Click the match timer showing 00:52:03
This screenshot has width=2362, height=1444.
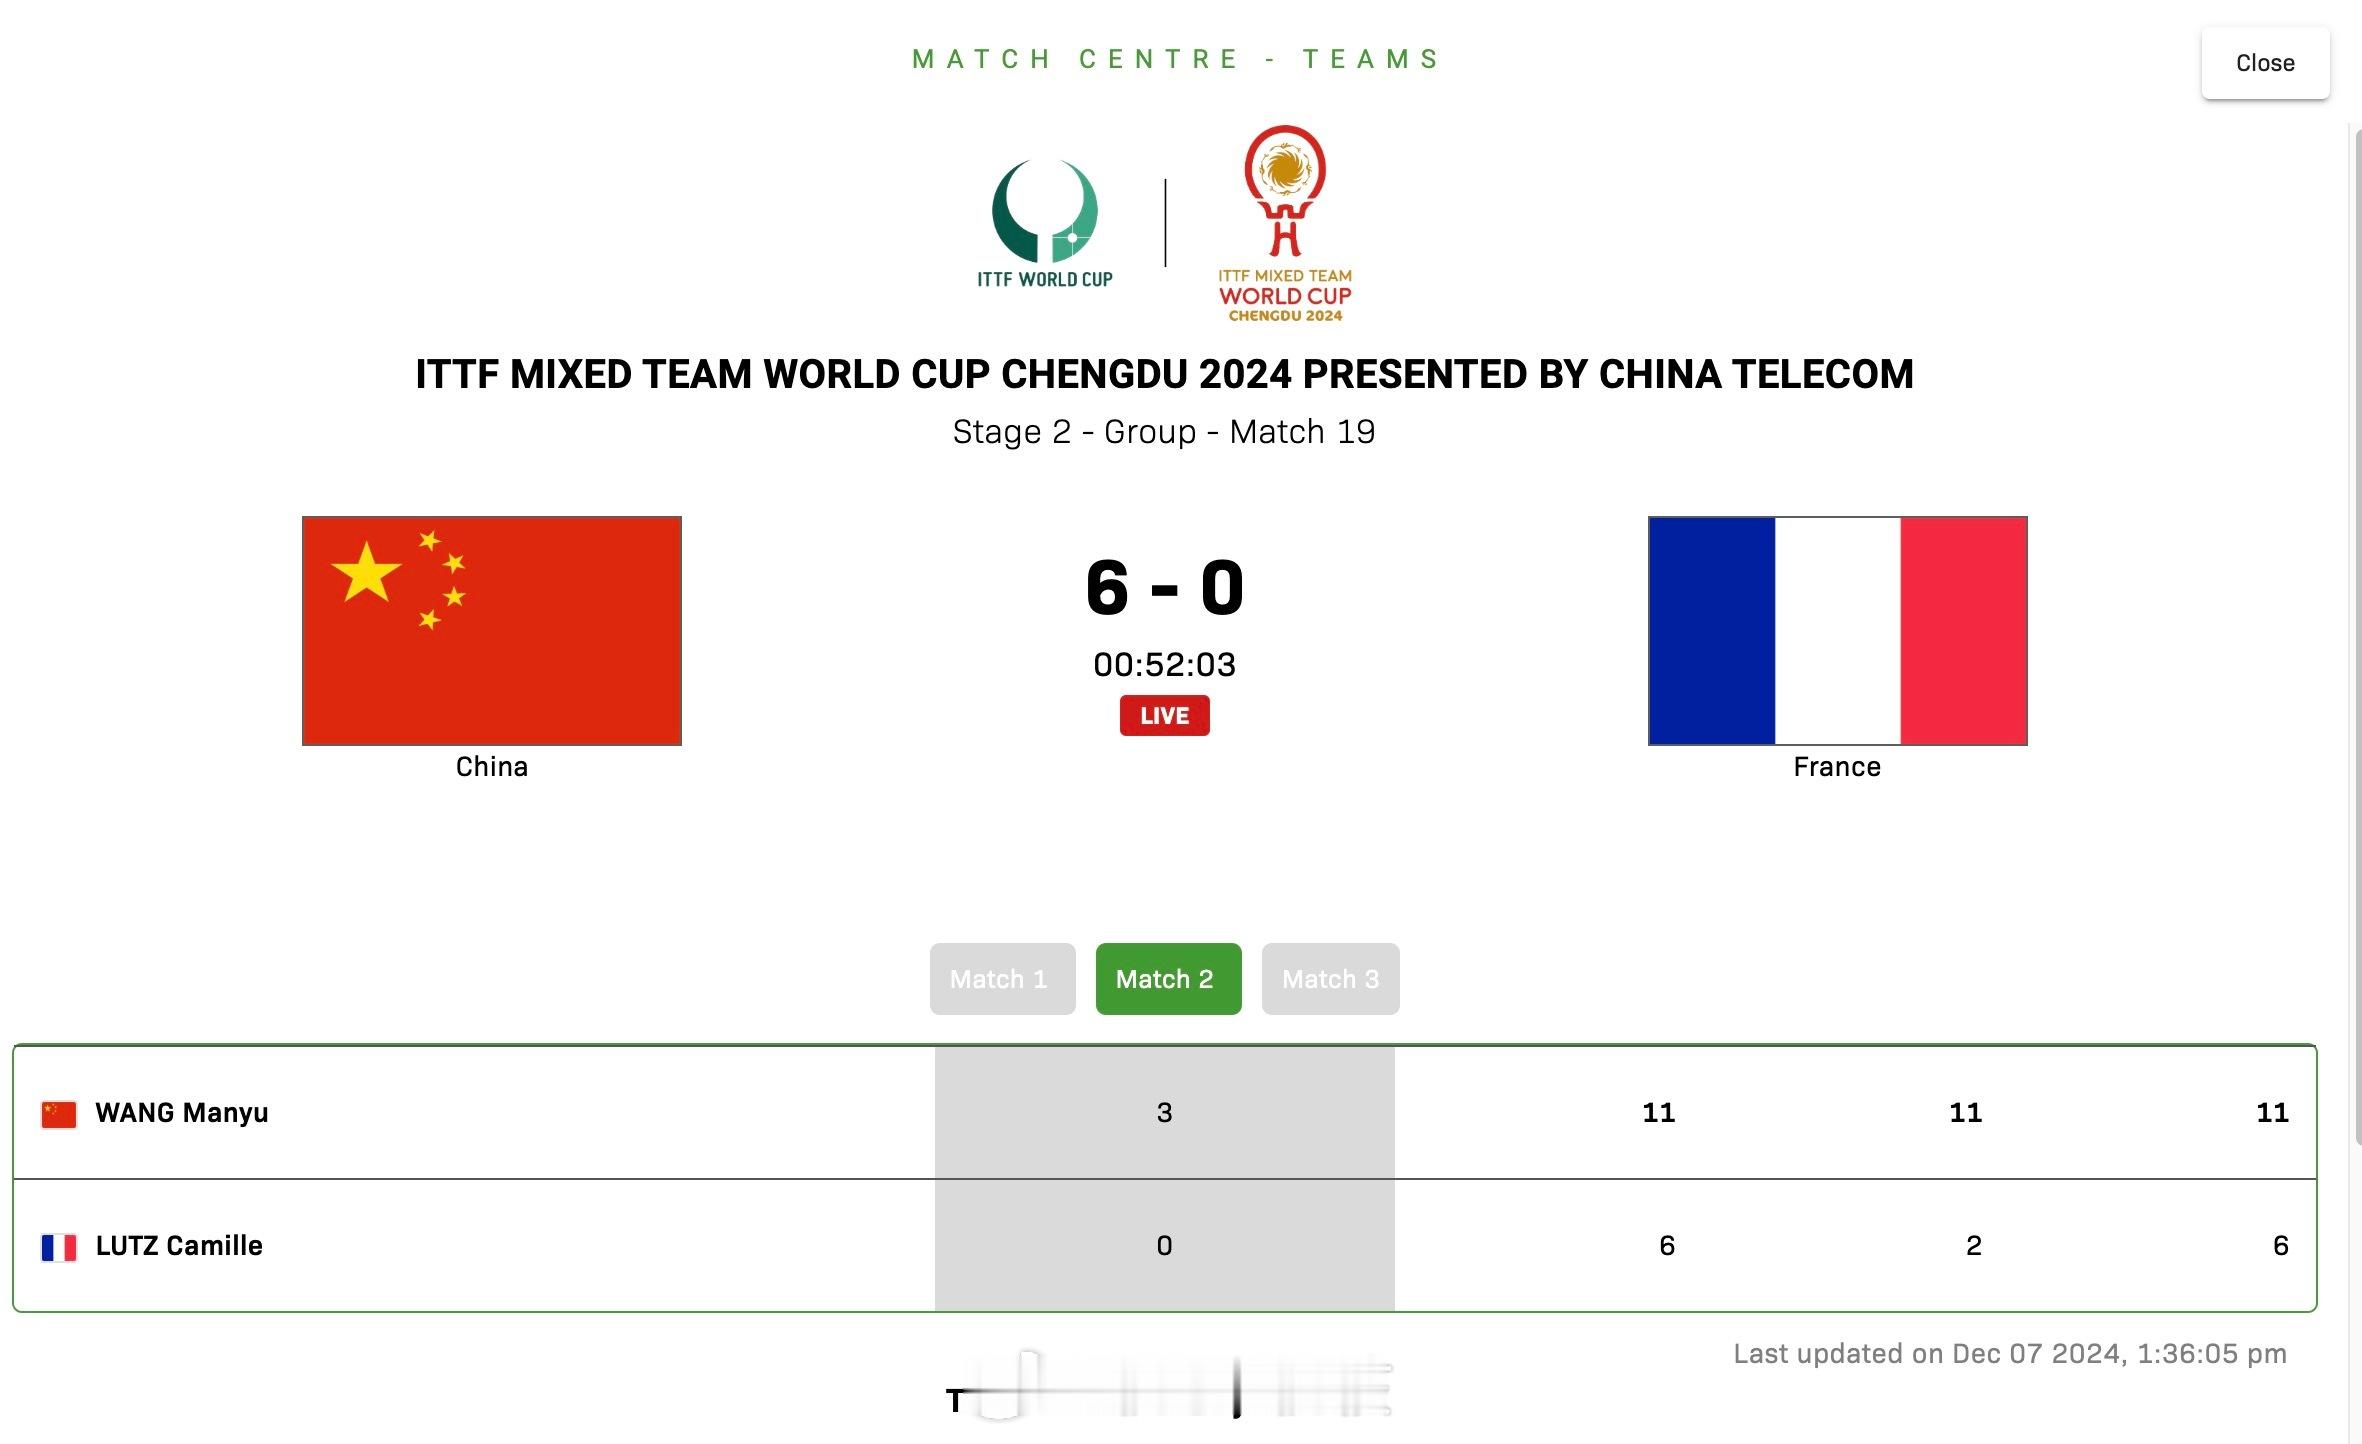pos(1164,663)
